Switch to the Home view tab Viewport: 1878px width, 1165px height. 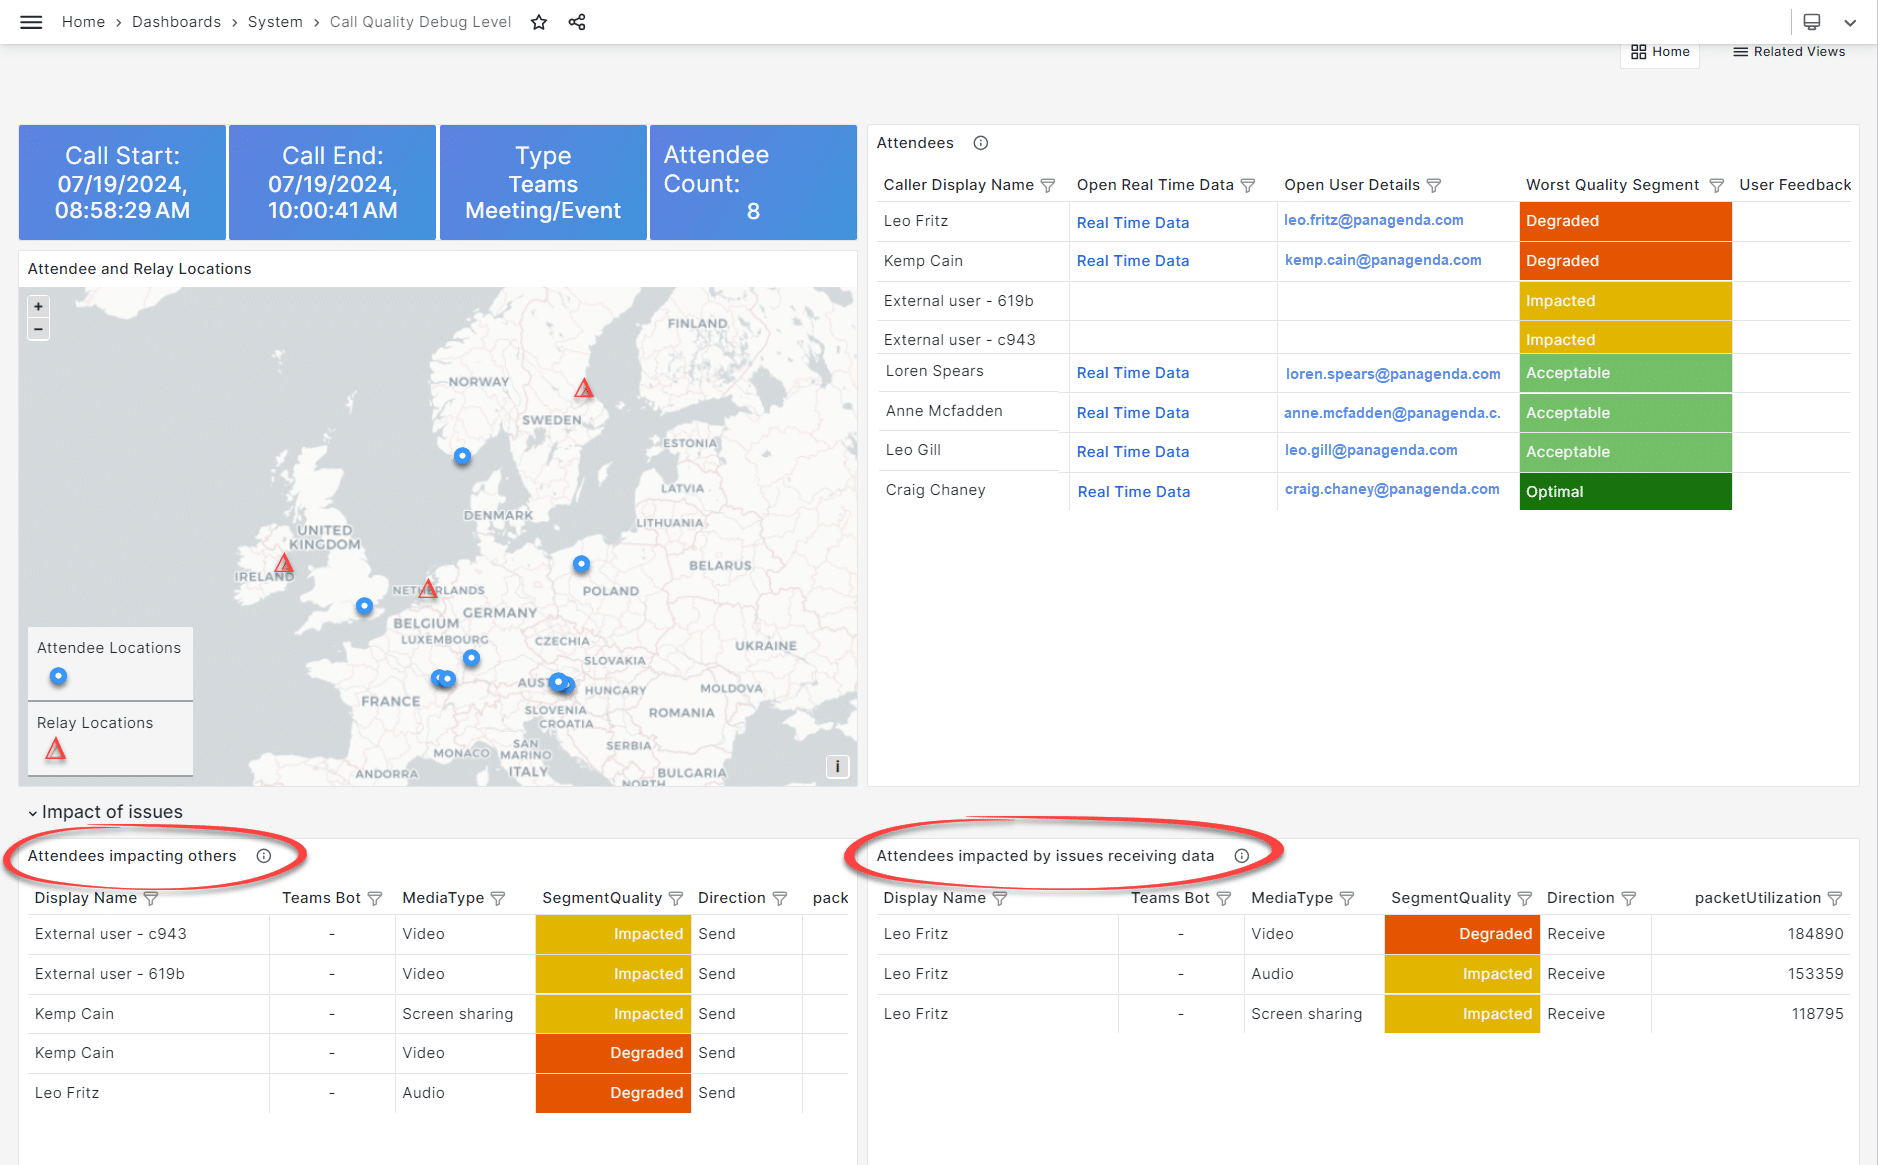[x=1660, y=52]
